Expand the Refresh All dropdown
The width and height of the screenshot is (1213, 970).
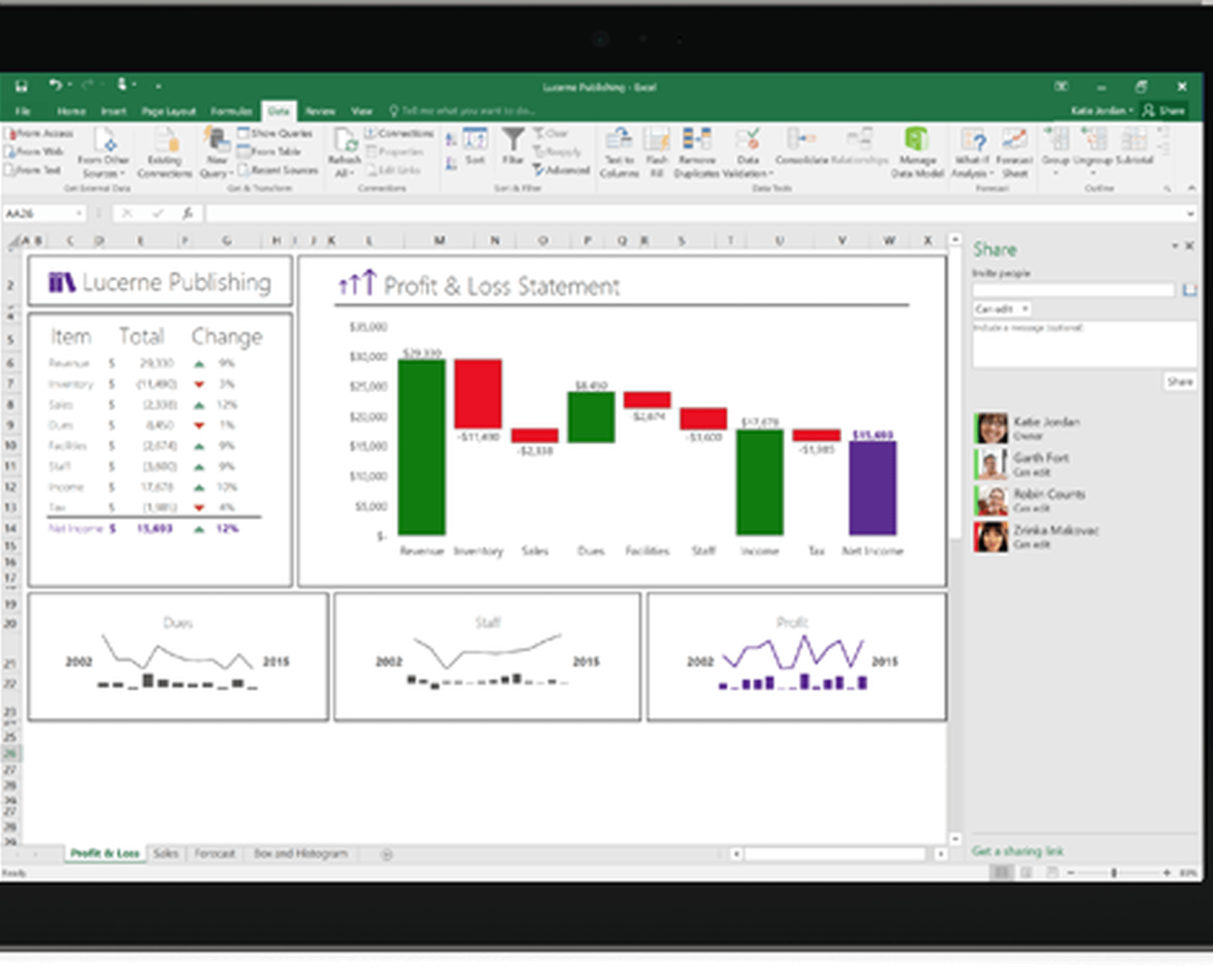pos(352,174)
